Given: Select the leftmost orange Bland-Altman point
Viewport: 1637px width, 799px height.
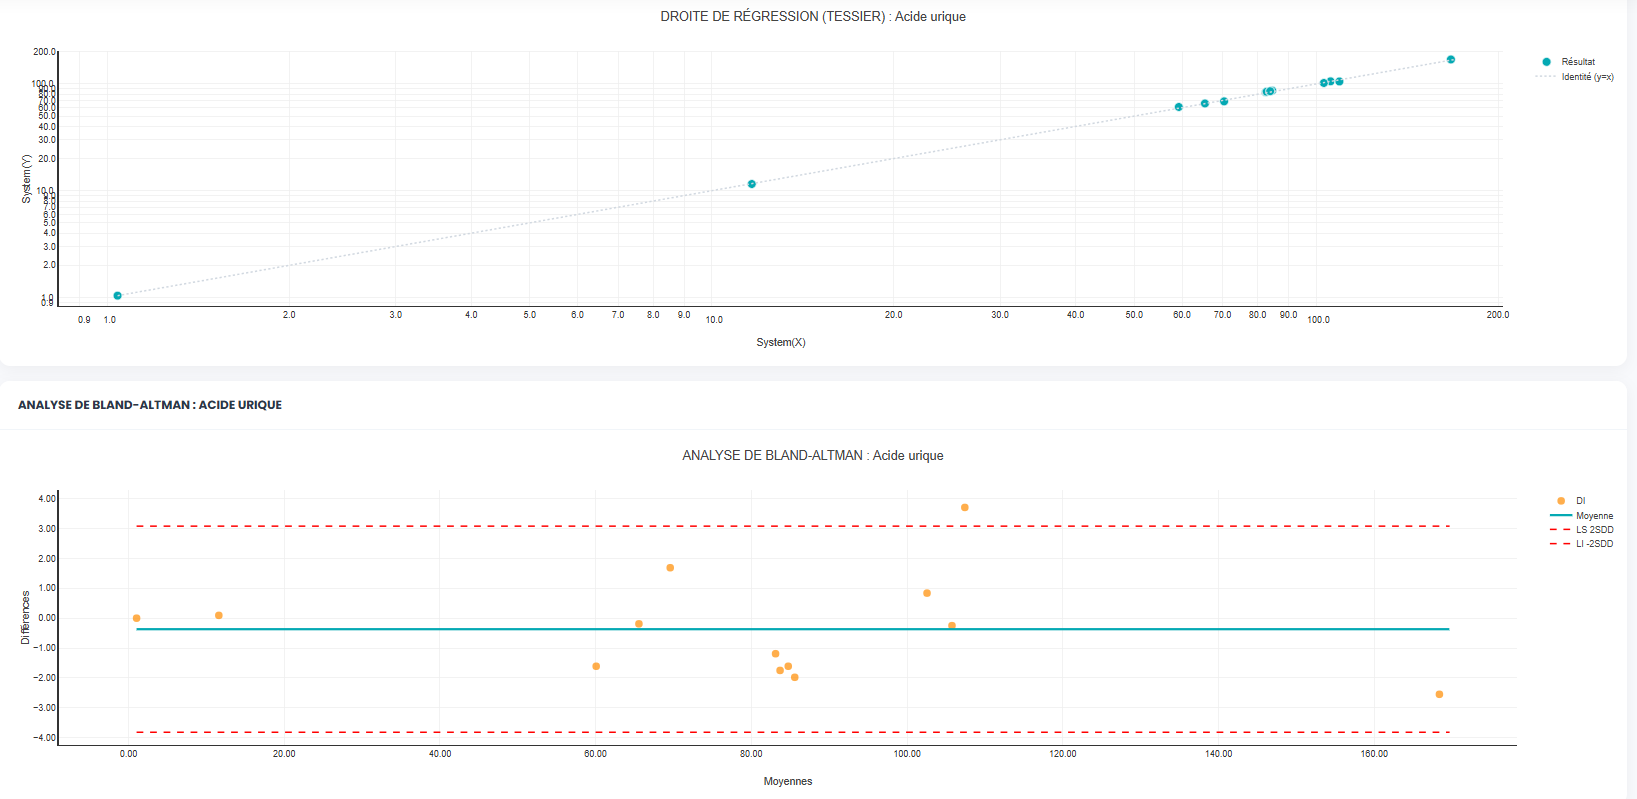Looking at the screenshot, I should 137,618.
